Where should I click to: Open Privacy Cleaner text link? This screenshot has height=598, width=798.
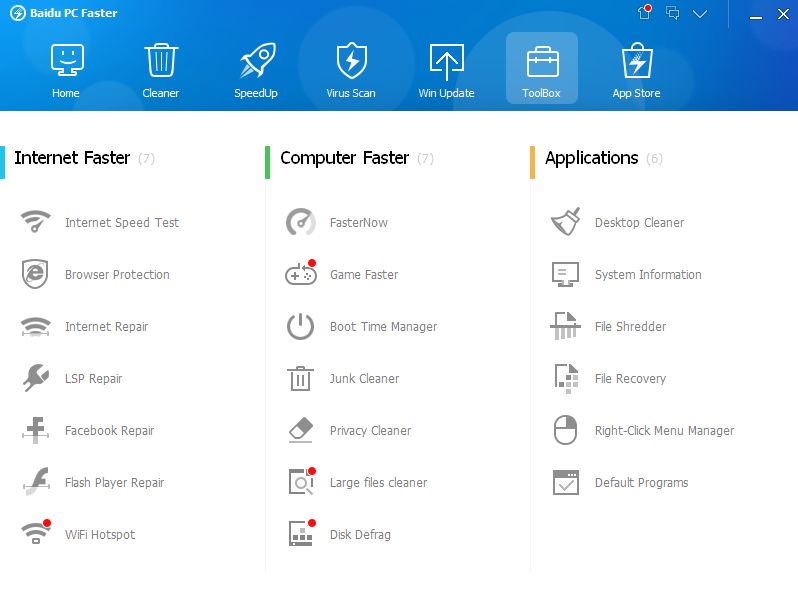pyautogui.click(x=370, y=431)
